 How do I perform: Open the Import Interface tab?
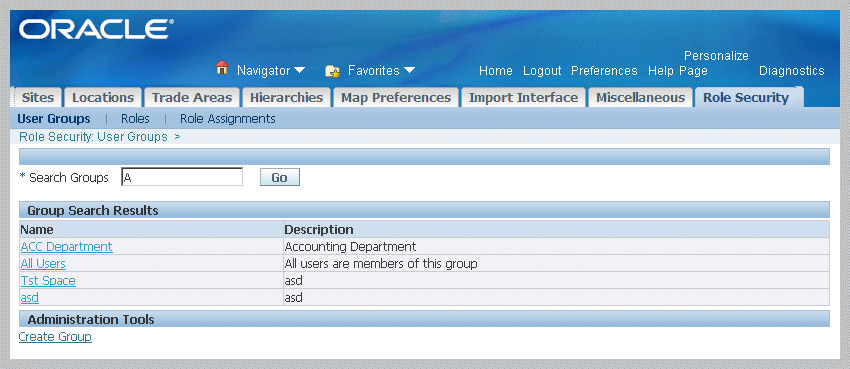tap(523, 98)
